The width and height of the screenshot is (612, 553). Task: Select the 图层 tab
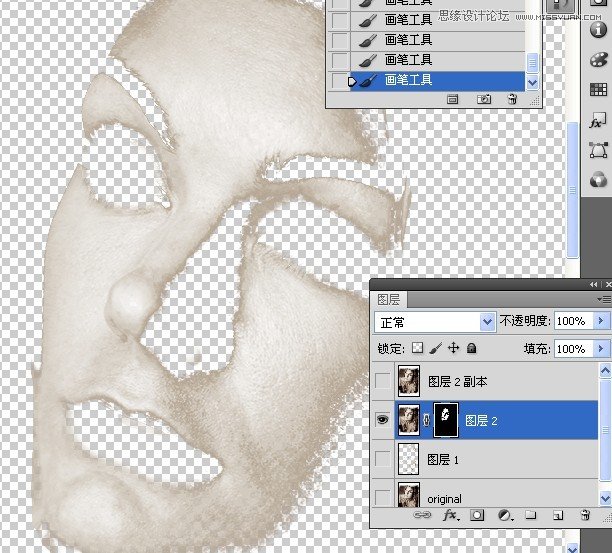(388, 299)
